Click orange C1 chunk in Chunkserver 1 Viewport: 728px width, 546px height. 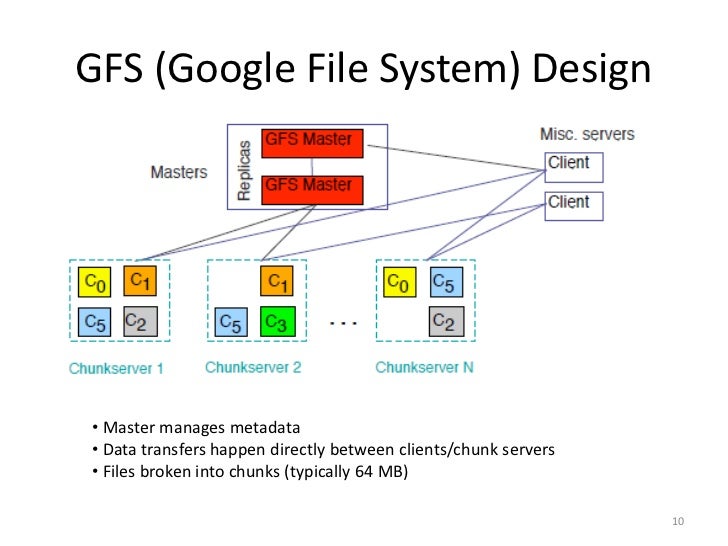[x=140, y=280]
